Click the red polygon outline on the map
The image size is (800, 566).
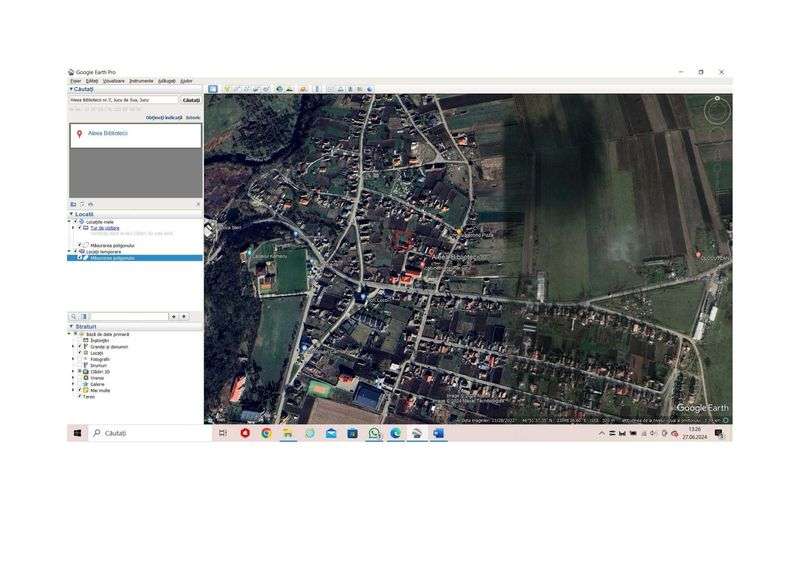[403, 240]
